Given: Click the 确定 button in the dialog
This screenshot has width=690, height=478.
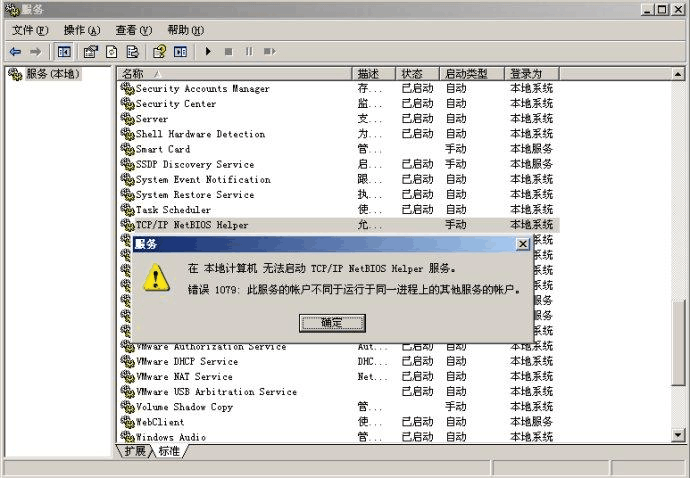Looking at the screenshot, I should coord(332,323).
